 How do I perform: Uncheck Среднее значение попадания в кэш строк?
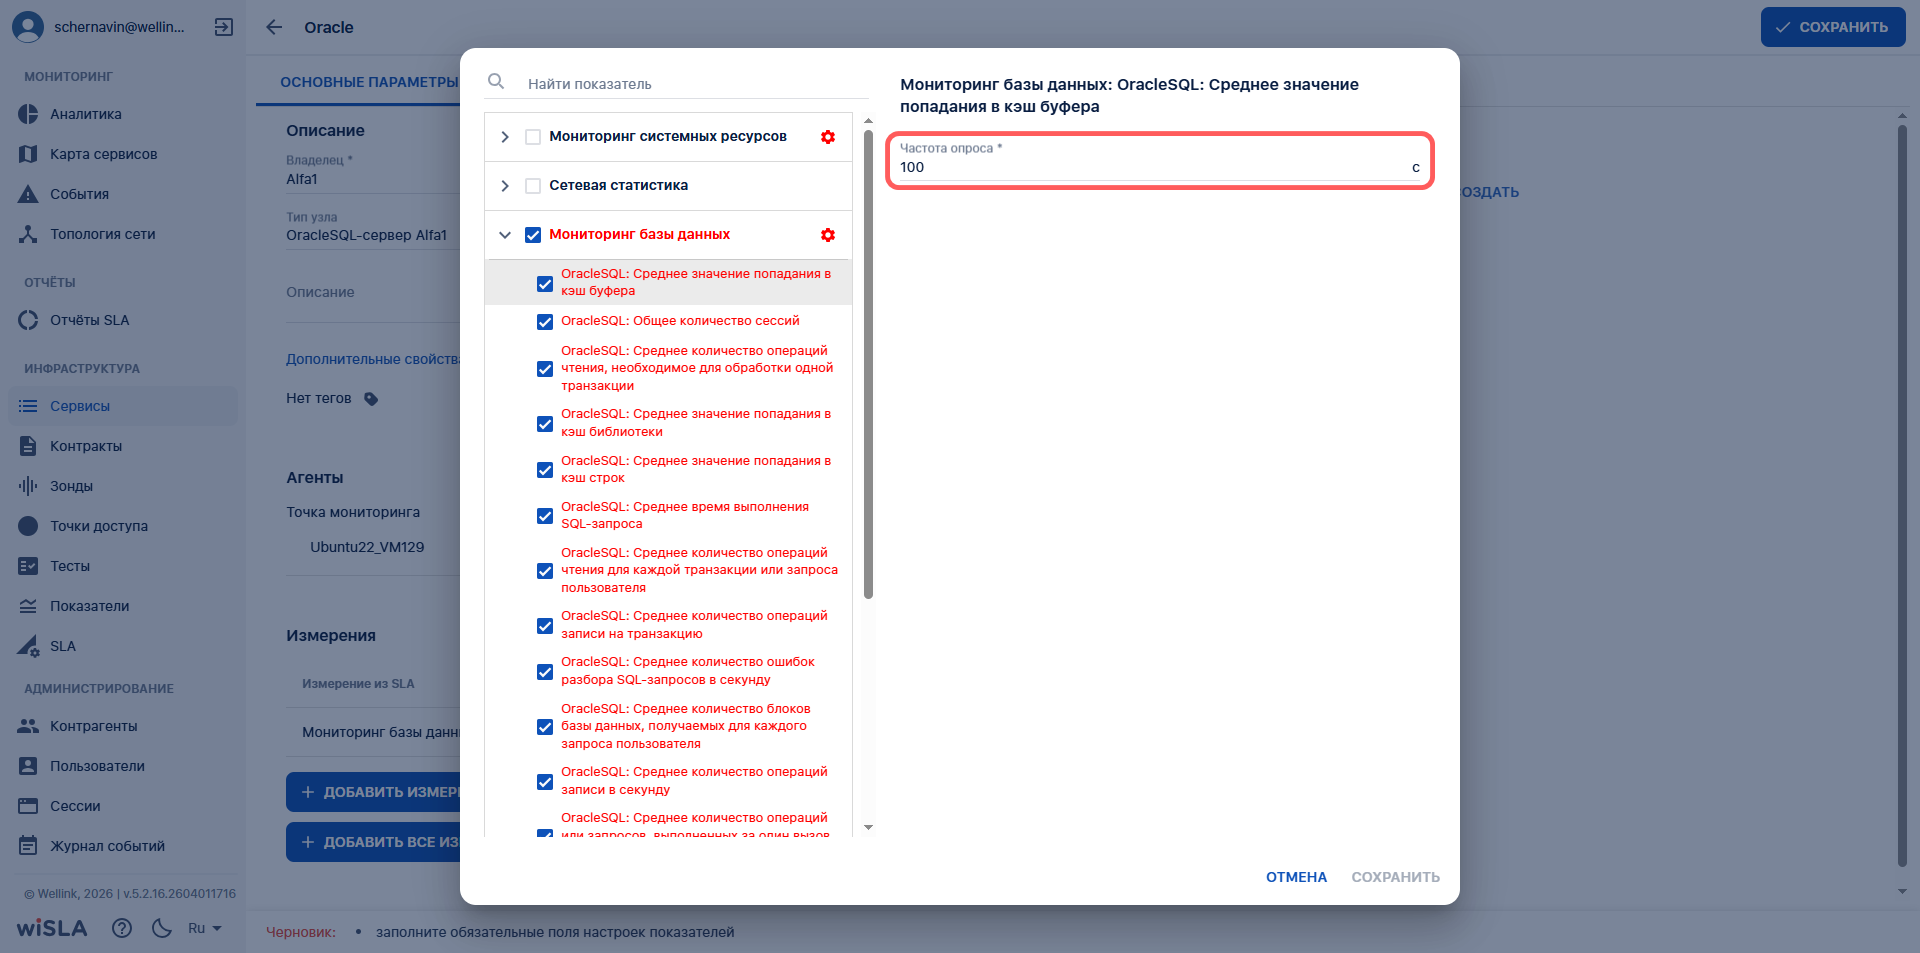(545, 470)
